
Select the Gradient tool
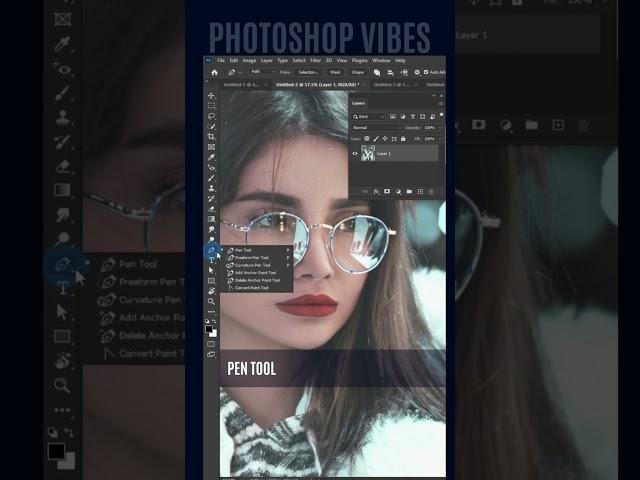[211, 219]
